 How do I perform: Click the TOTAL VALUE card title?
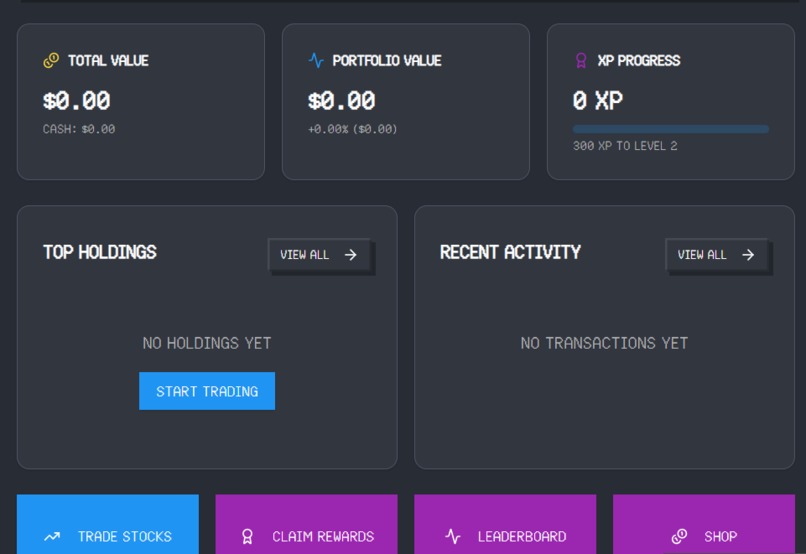(x=108, y=61)
